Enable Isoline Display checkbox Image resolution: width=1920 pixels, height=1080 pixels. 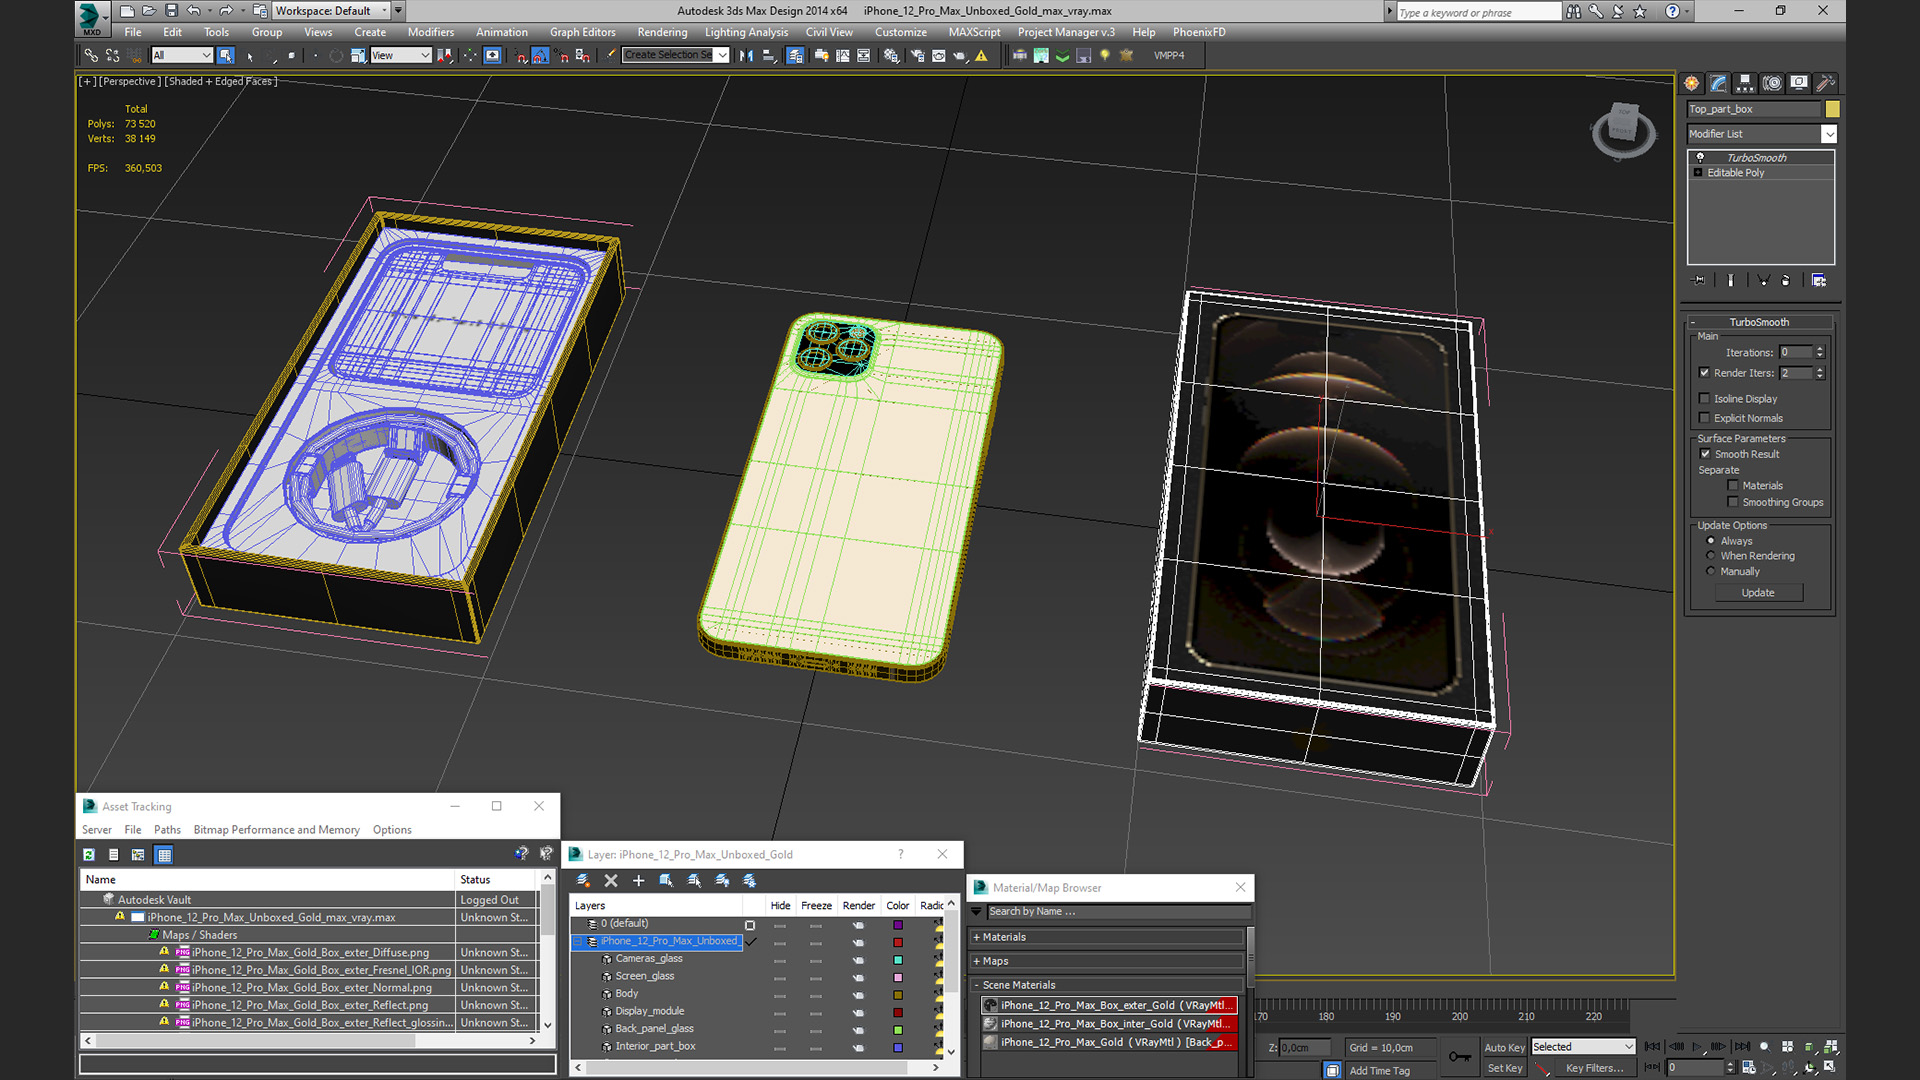point(1705,399)
